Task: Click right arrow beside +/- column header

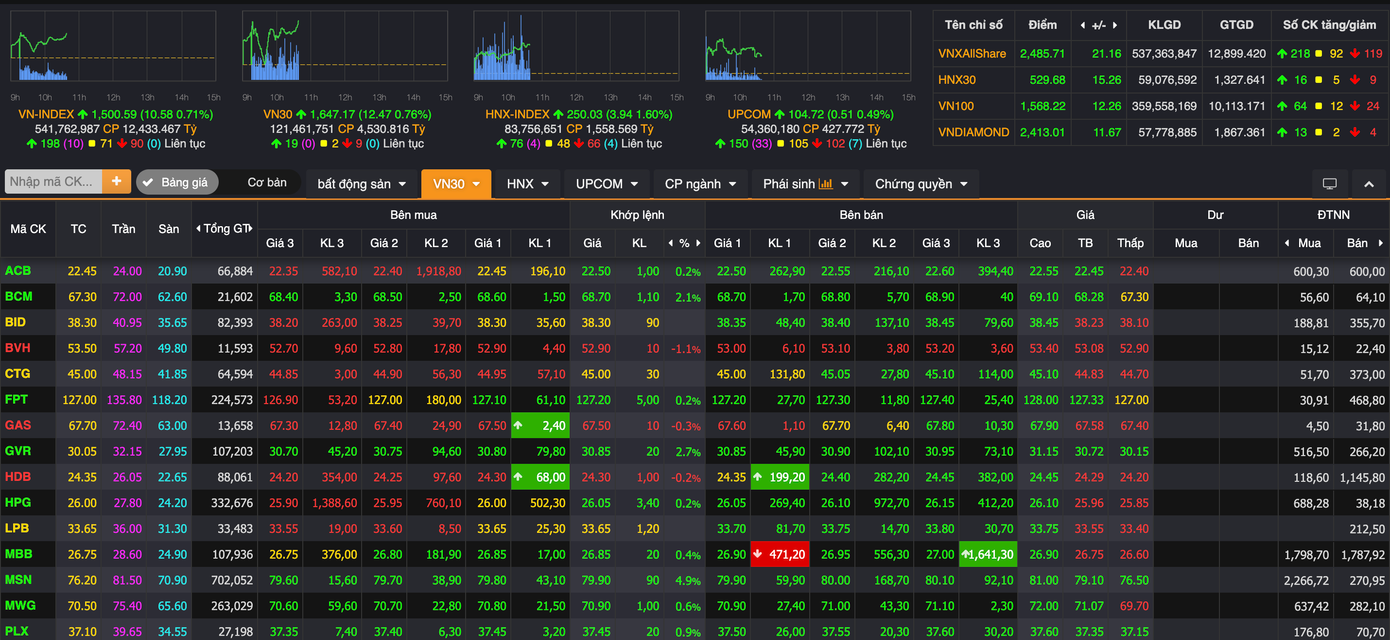Action: click(x=1116, y=25)
